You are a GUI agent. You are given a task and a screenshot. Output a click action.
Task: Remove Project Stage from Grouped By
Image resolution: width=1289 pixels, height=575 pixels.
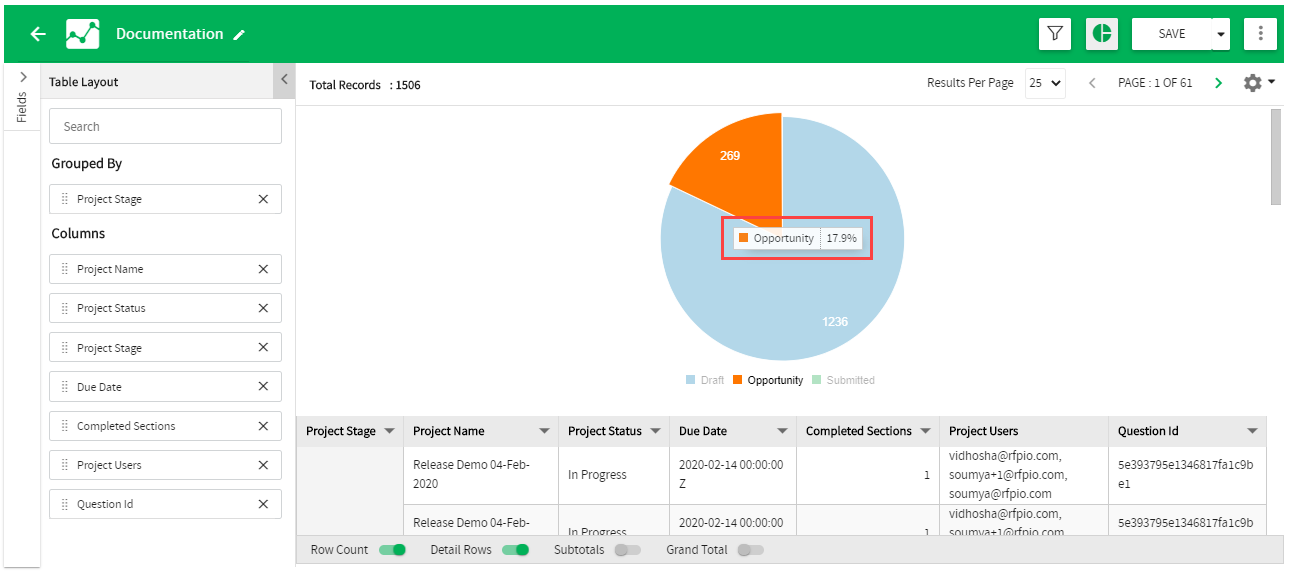(263, 199)
